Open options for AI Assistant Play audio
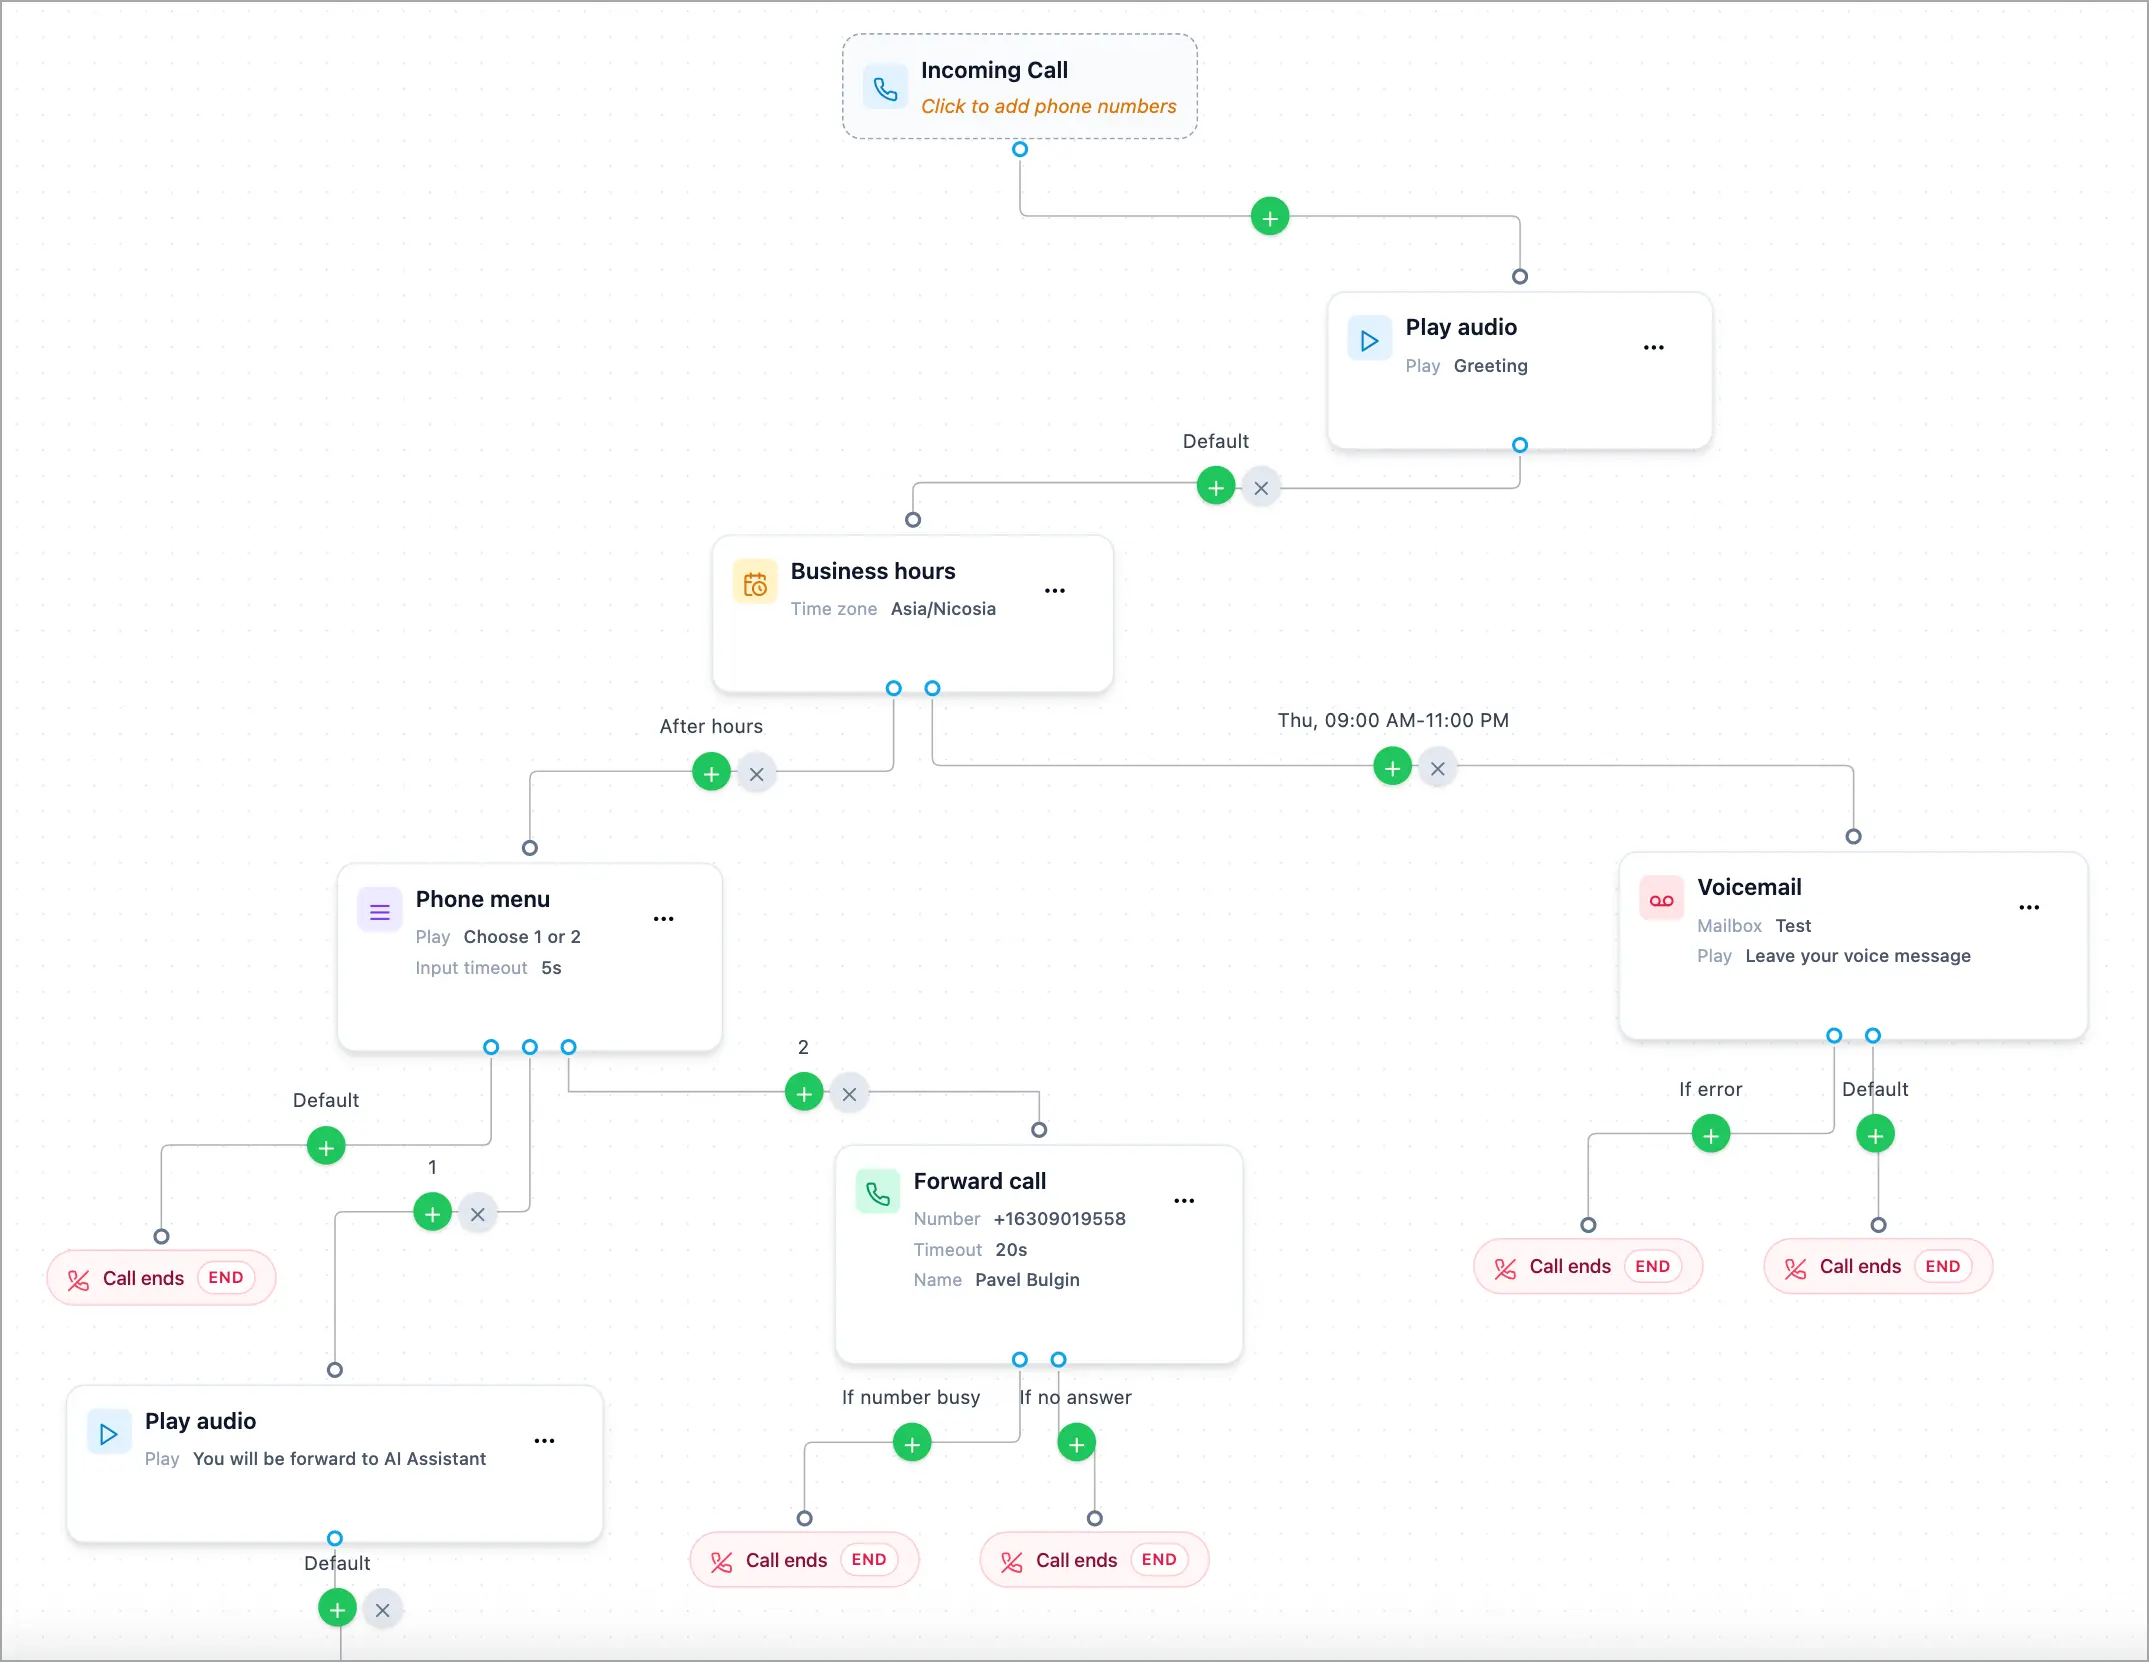2149x1662 pixels. [545, 1441]
